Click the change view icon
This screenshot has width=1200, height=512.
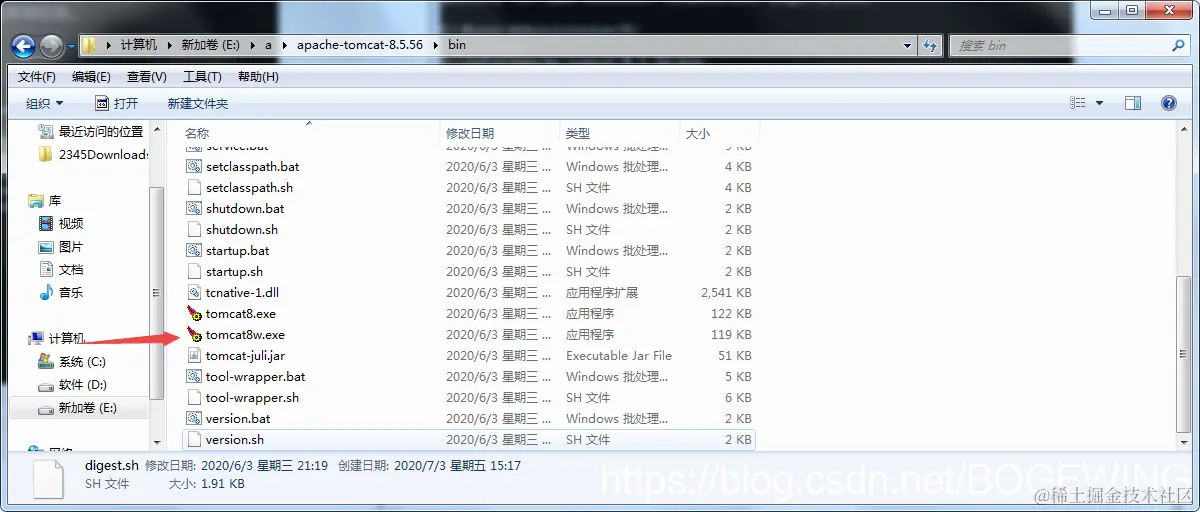[1078, 103]
